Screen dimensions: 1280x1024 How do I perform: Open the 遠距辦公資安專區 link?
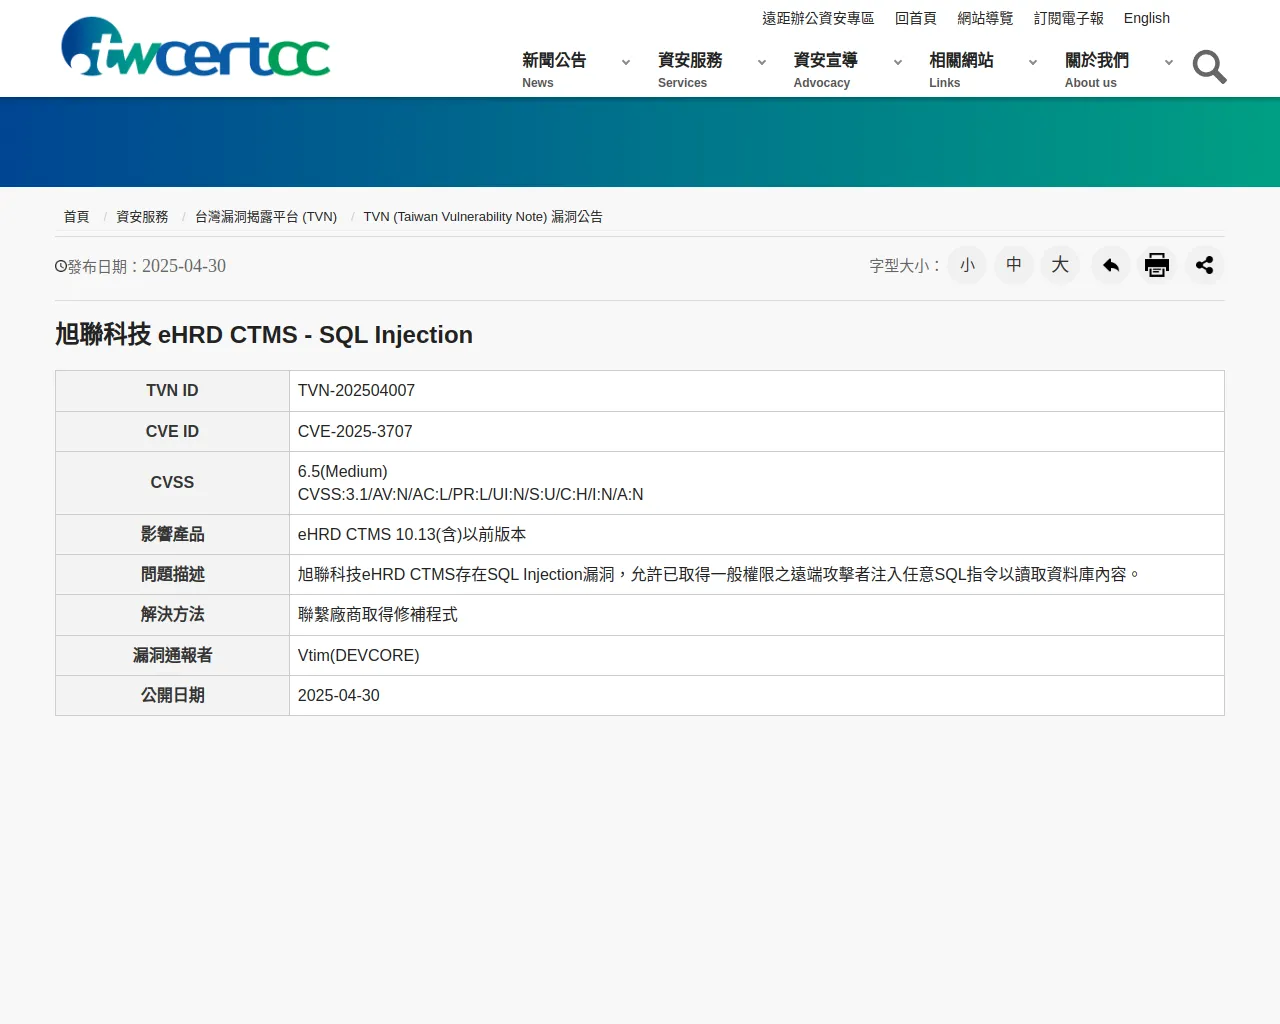(x=818, y=18)
